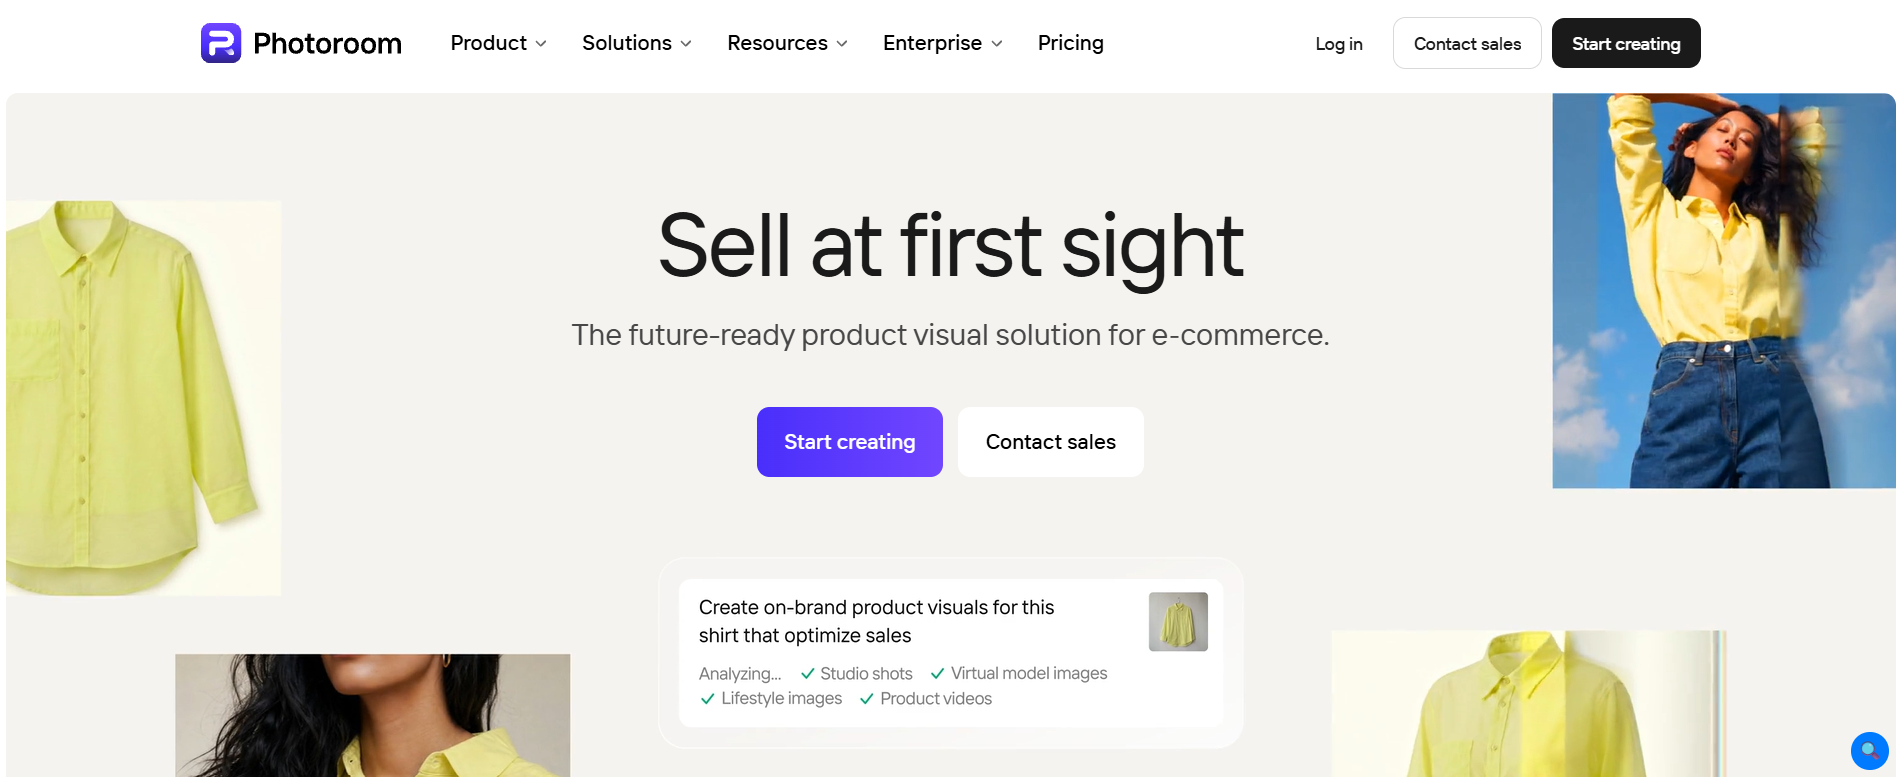
Task: Click the black Start creating header button
Action: [1626, 43]
